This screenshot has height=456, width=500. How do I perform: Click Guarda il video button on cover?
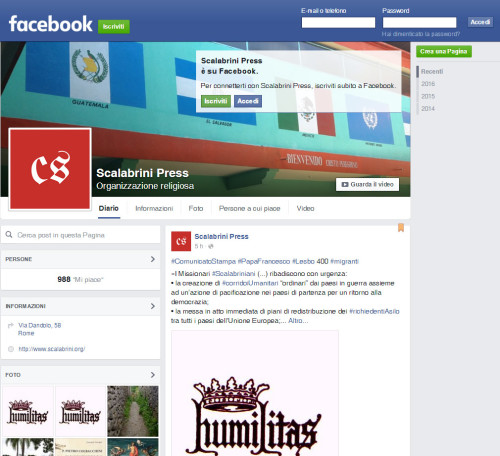[367, 184]
